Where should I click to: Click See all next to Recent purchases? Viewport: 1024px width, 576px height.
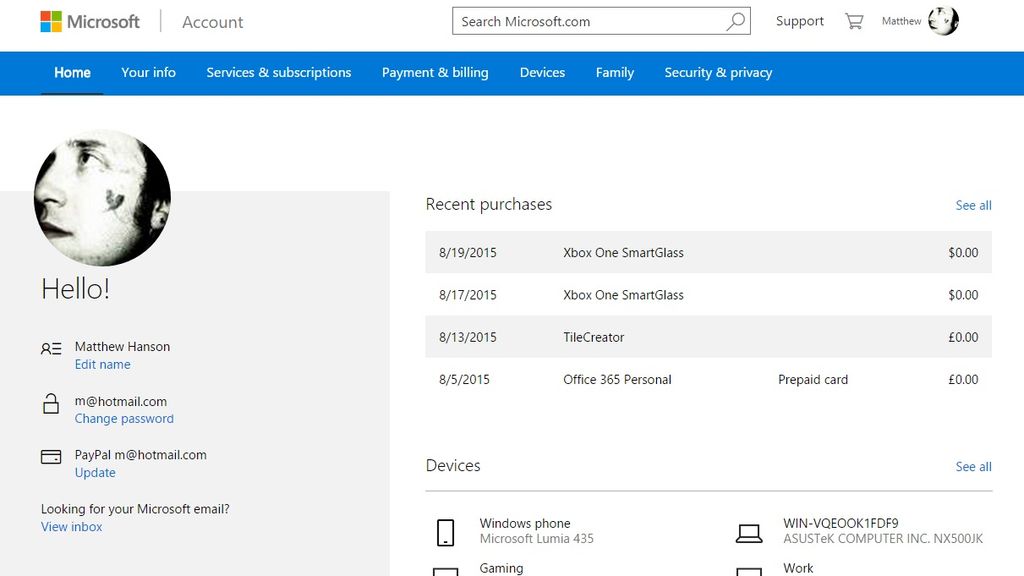(973, 205)
